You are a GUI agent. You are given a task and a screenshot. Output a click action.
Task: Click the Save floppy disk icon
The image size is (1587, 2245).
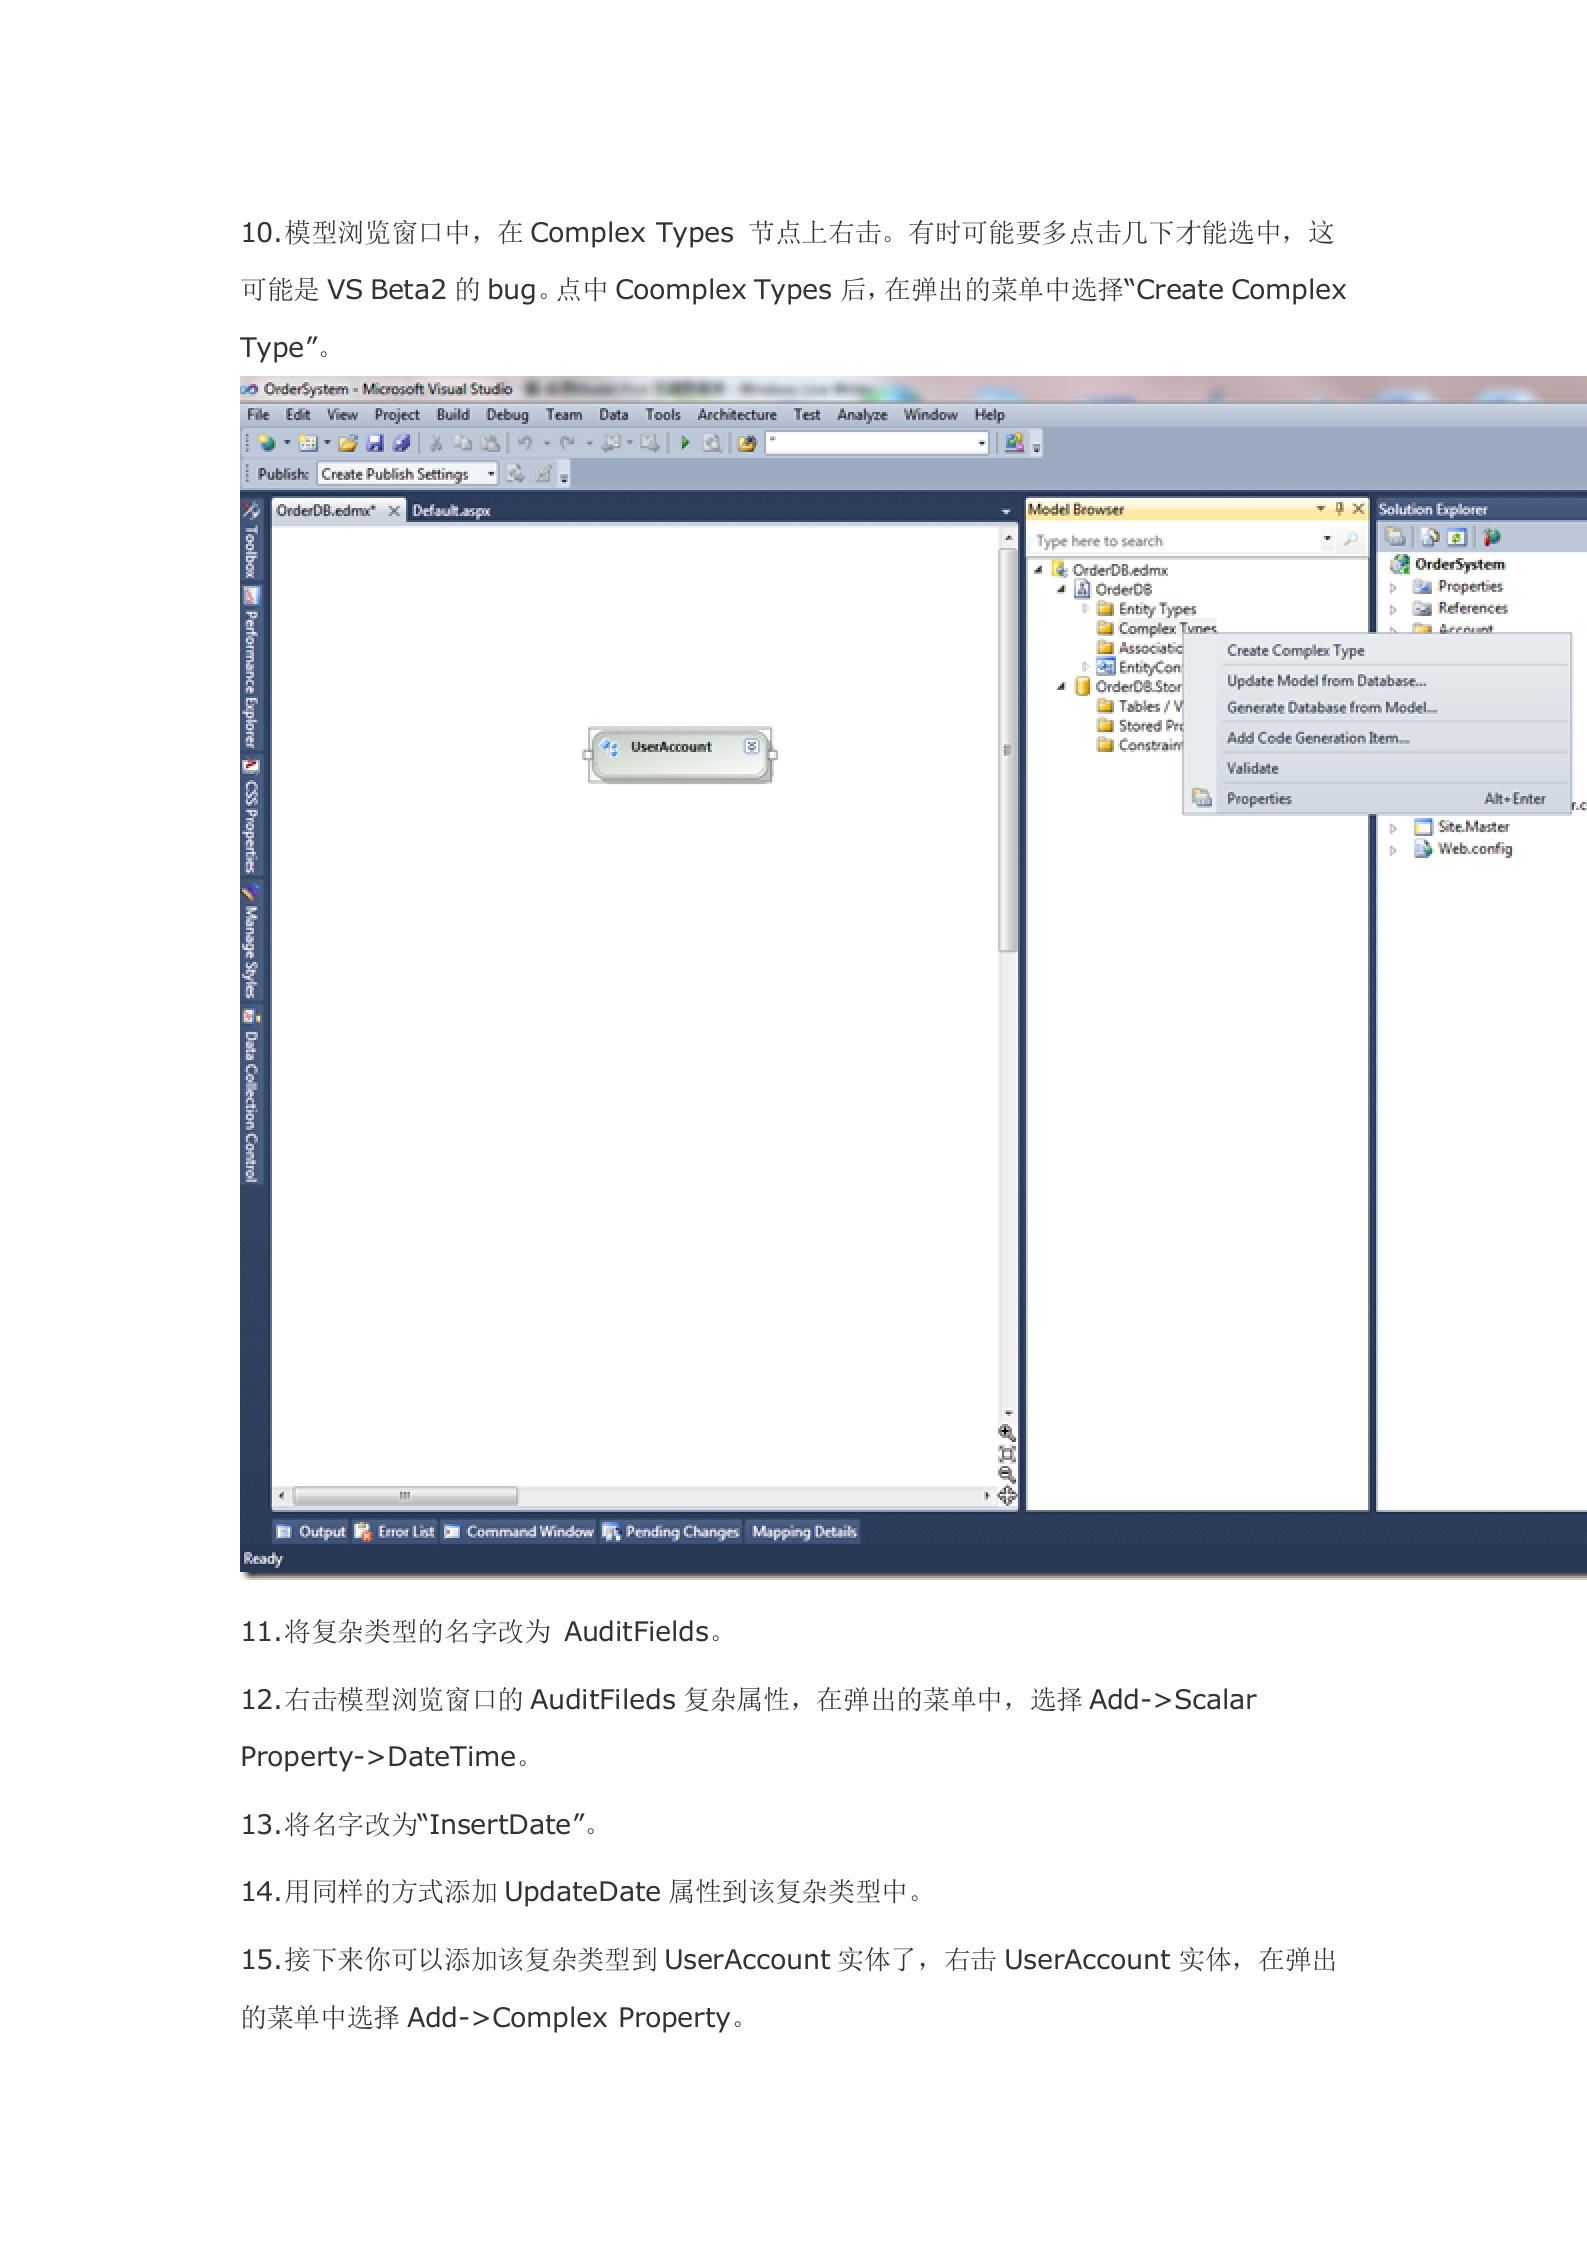click(x=376, y=443)
